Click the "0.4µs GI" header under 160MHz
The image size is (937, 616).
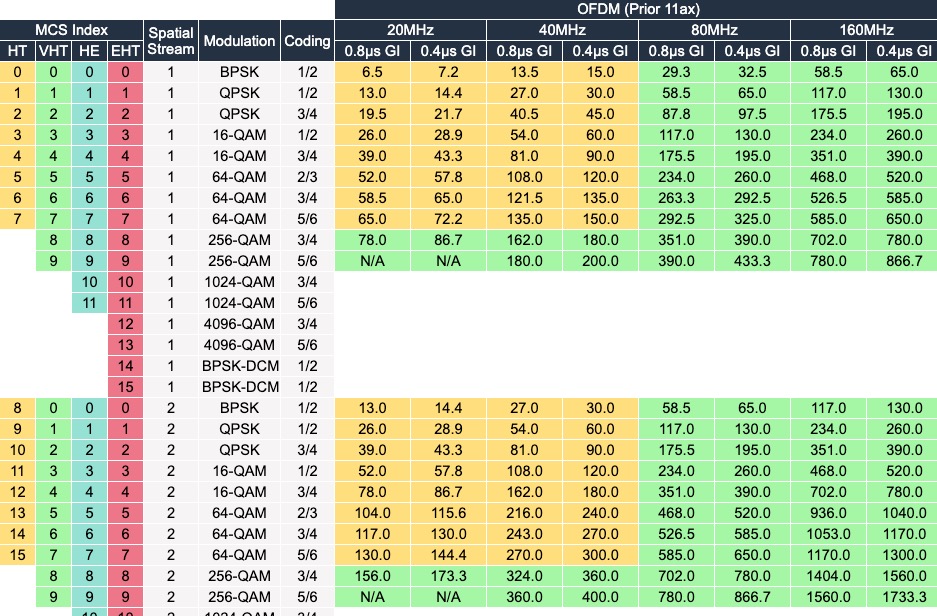[902, 51]
